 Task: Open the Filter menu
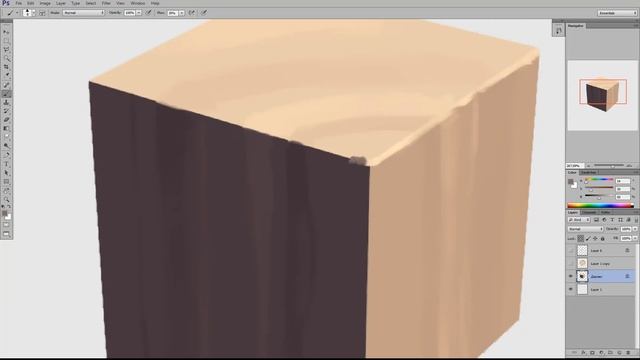point(106,3)
